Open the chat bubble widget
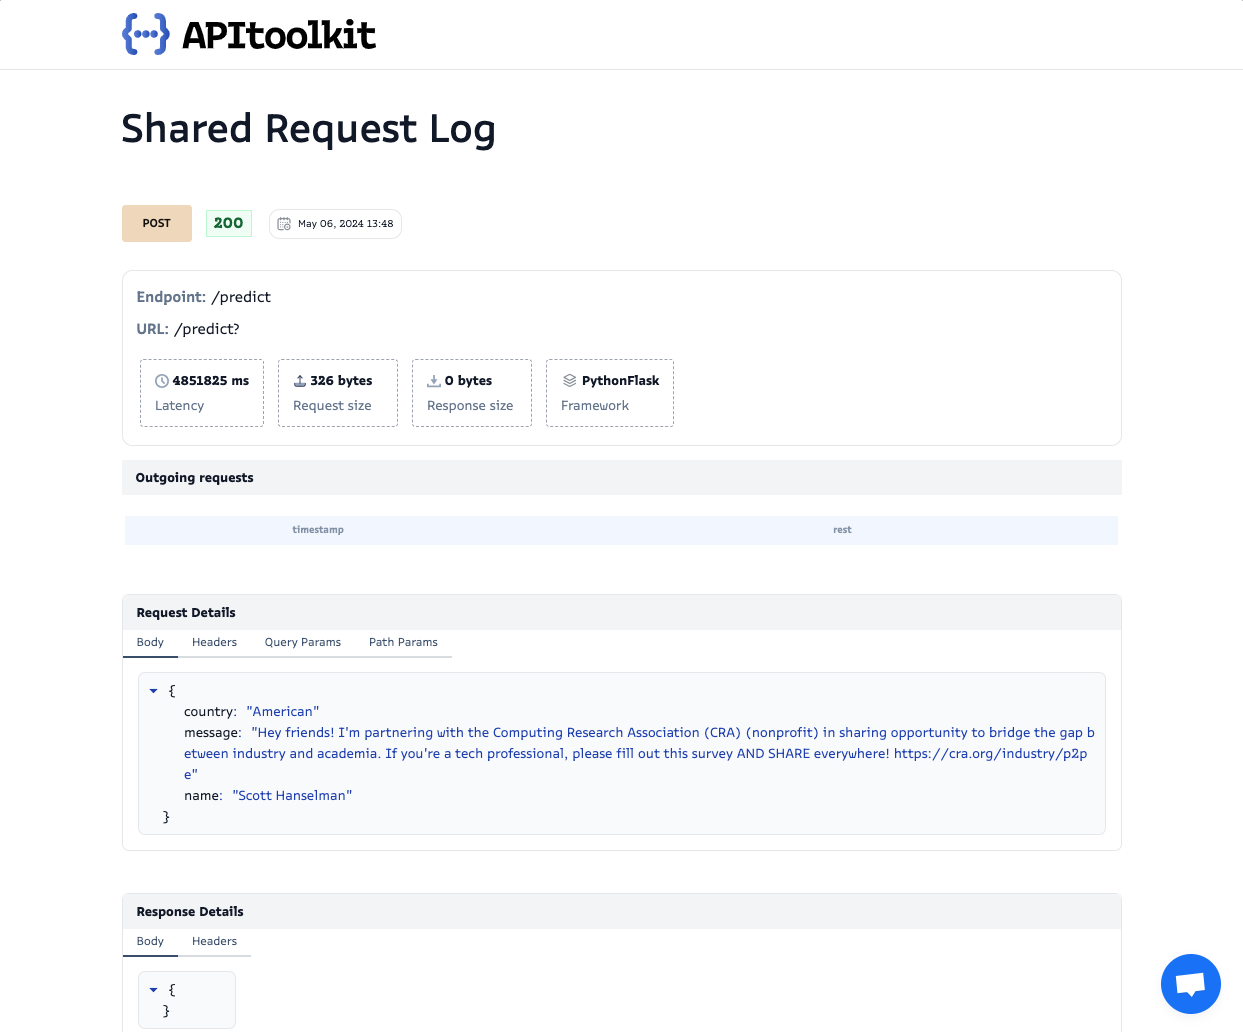1243x1032 pixels. tap(1190, 984)
